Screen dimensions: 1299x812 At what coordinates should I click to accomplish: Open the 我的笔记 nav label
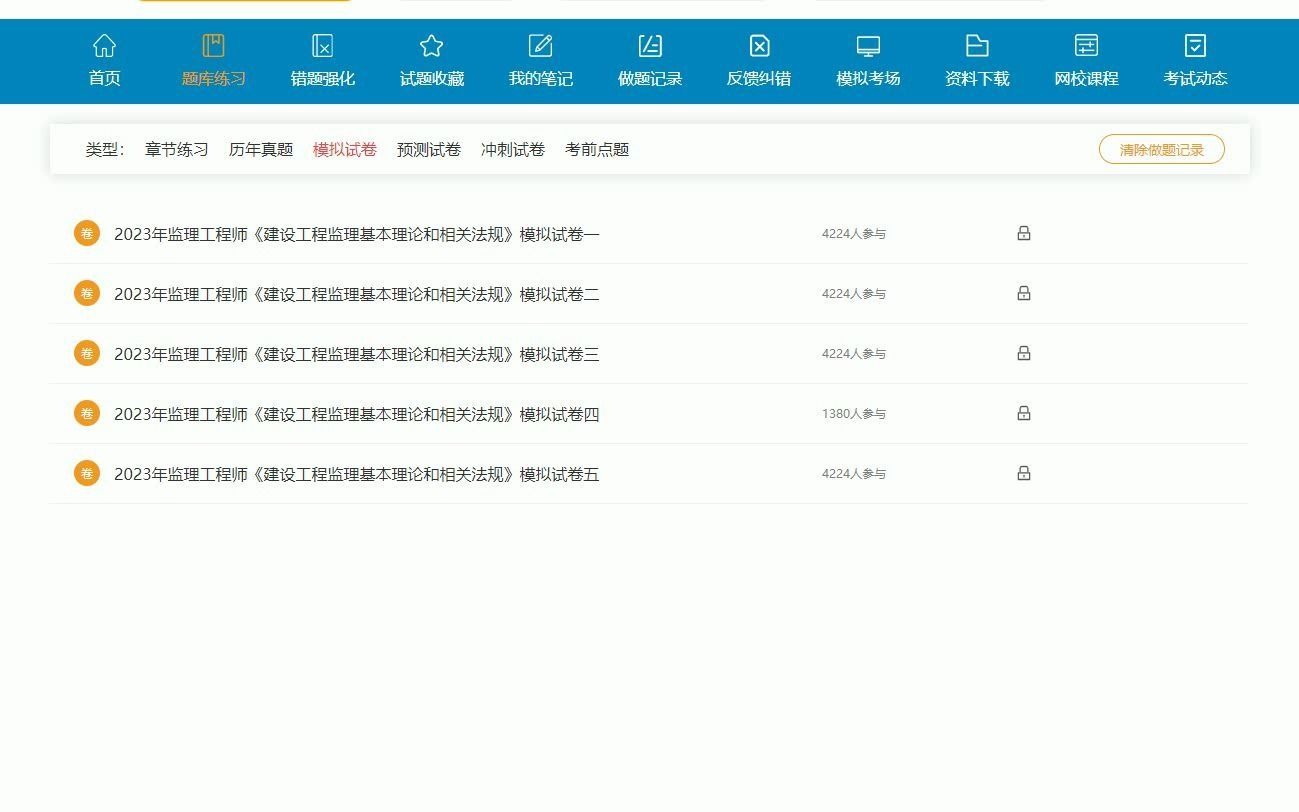coord(540,79)
